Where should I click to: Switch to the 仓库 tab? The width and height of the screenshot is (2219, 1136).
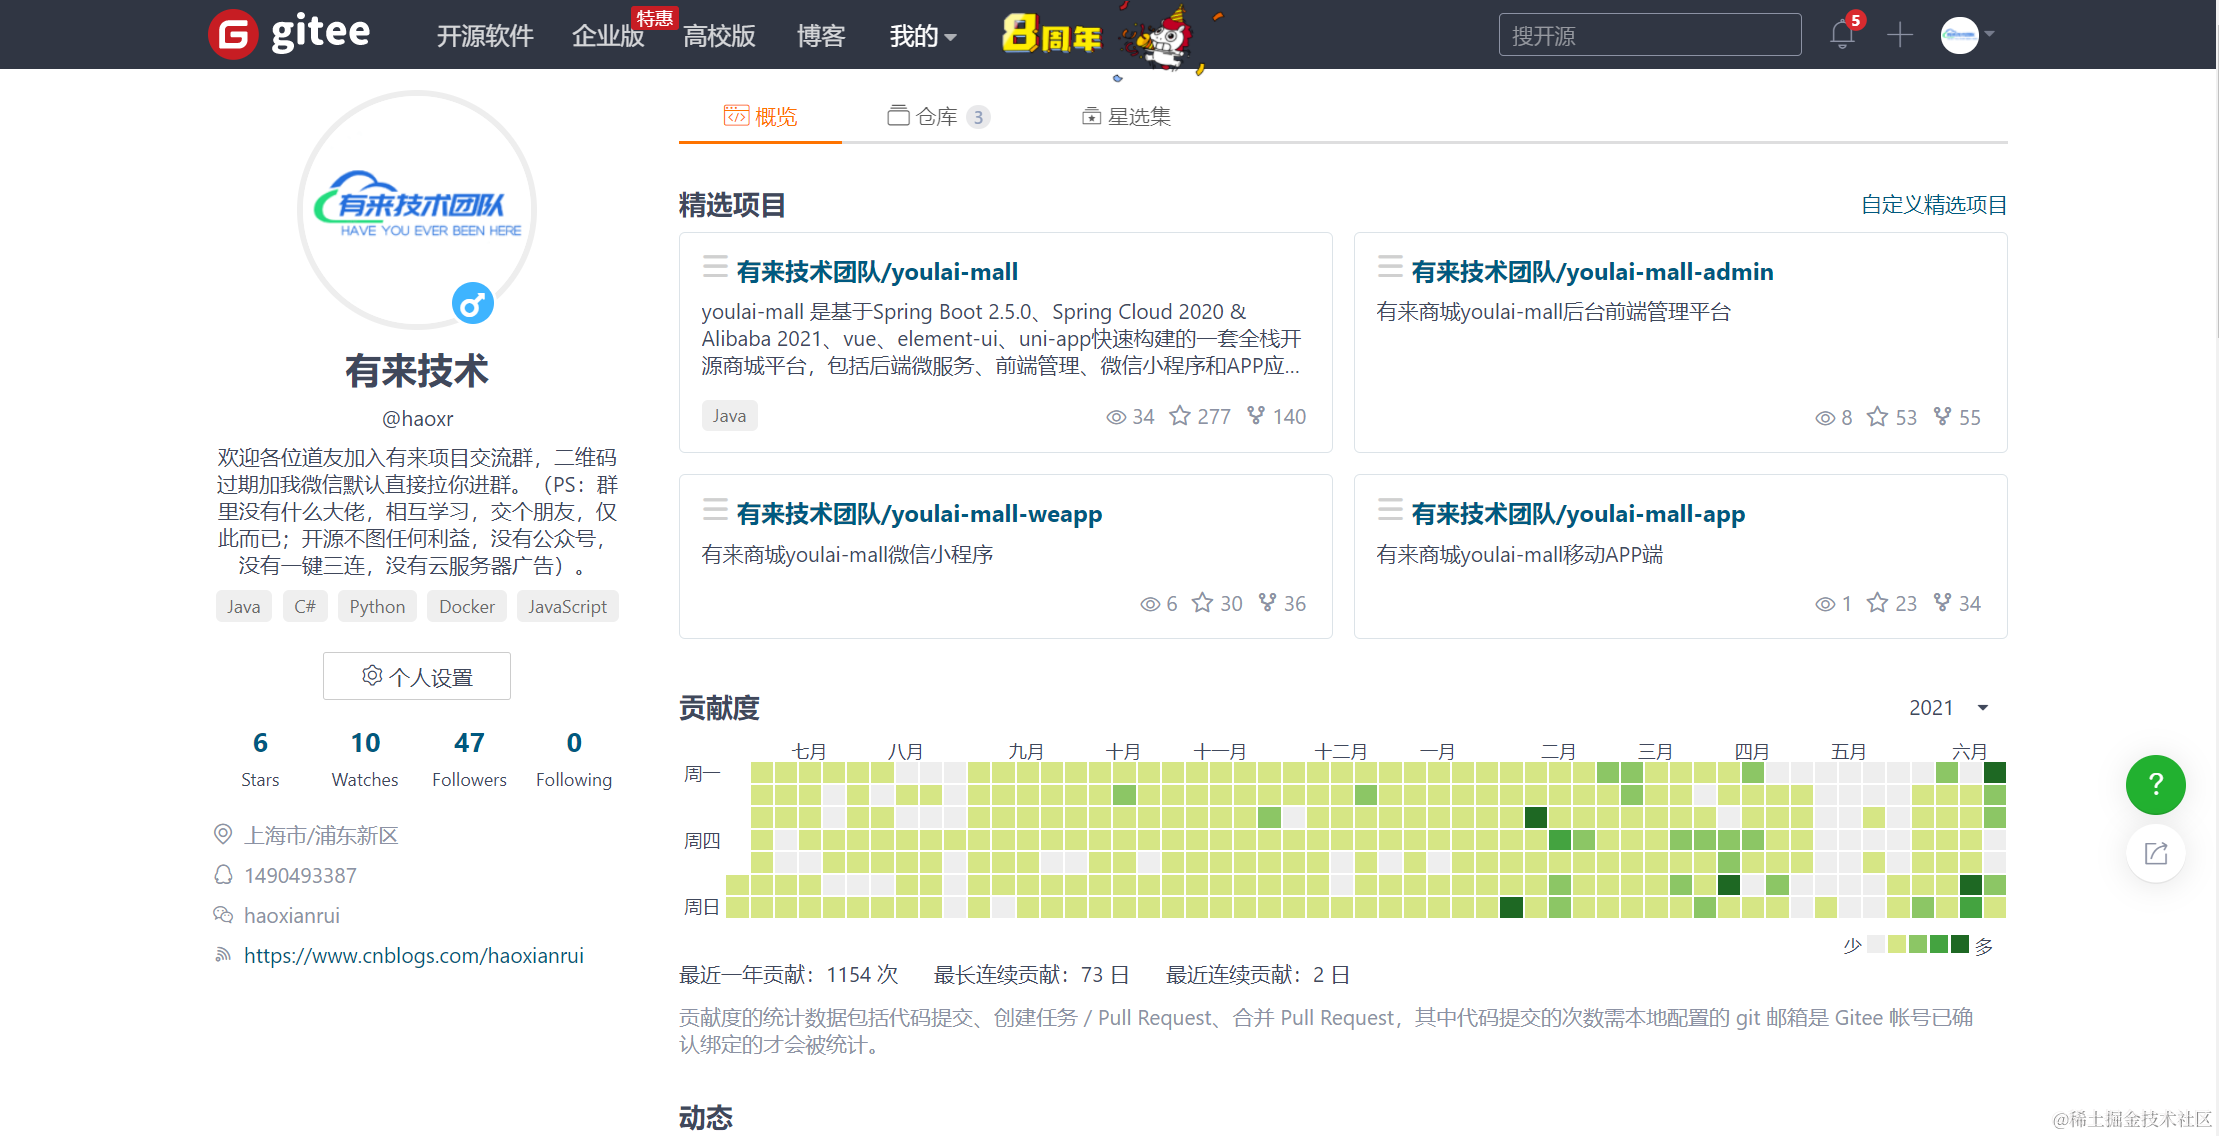[x=937, y=117]
